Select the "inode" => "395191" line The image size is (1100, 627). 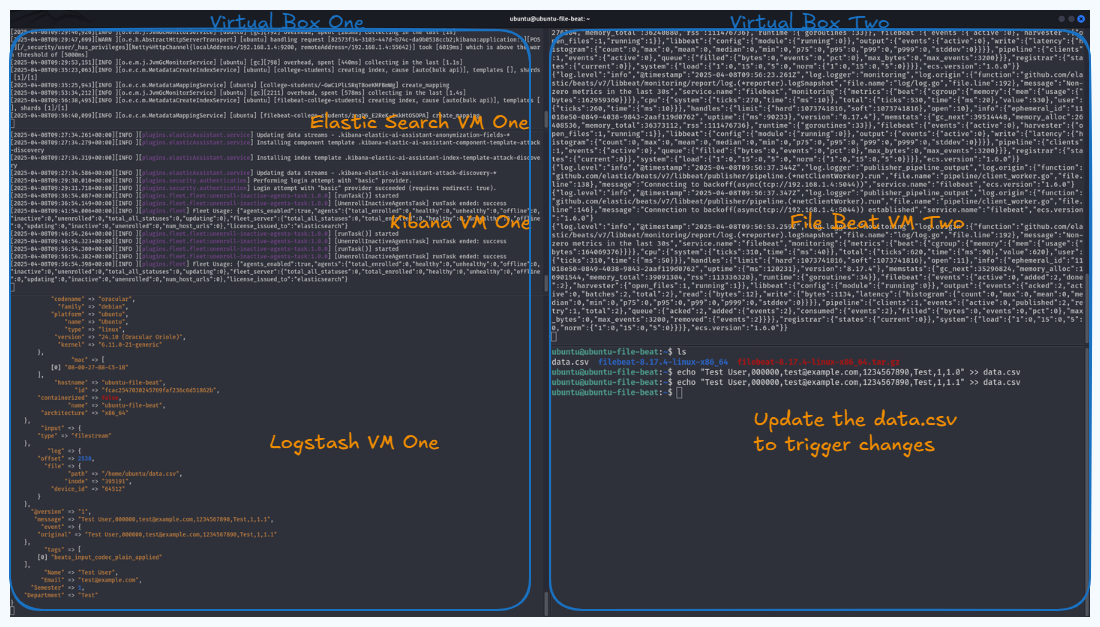[98, 481]
